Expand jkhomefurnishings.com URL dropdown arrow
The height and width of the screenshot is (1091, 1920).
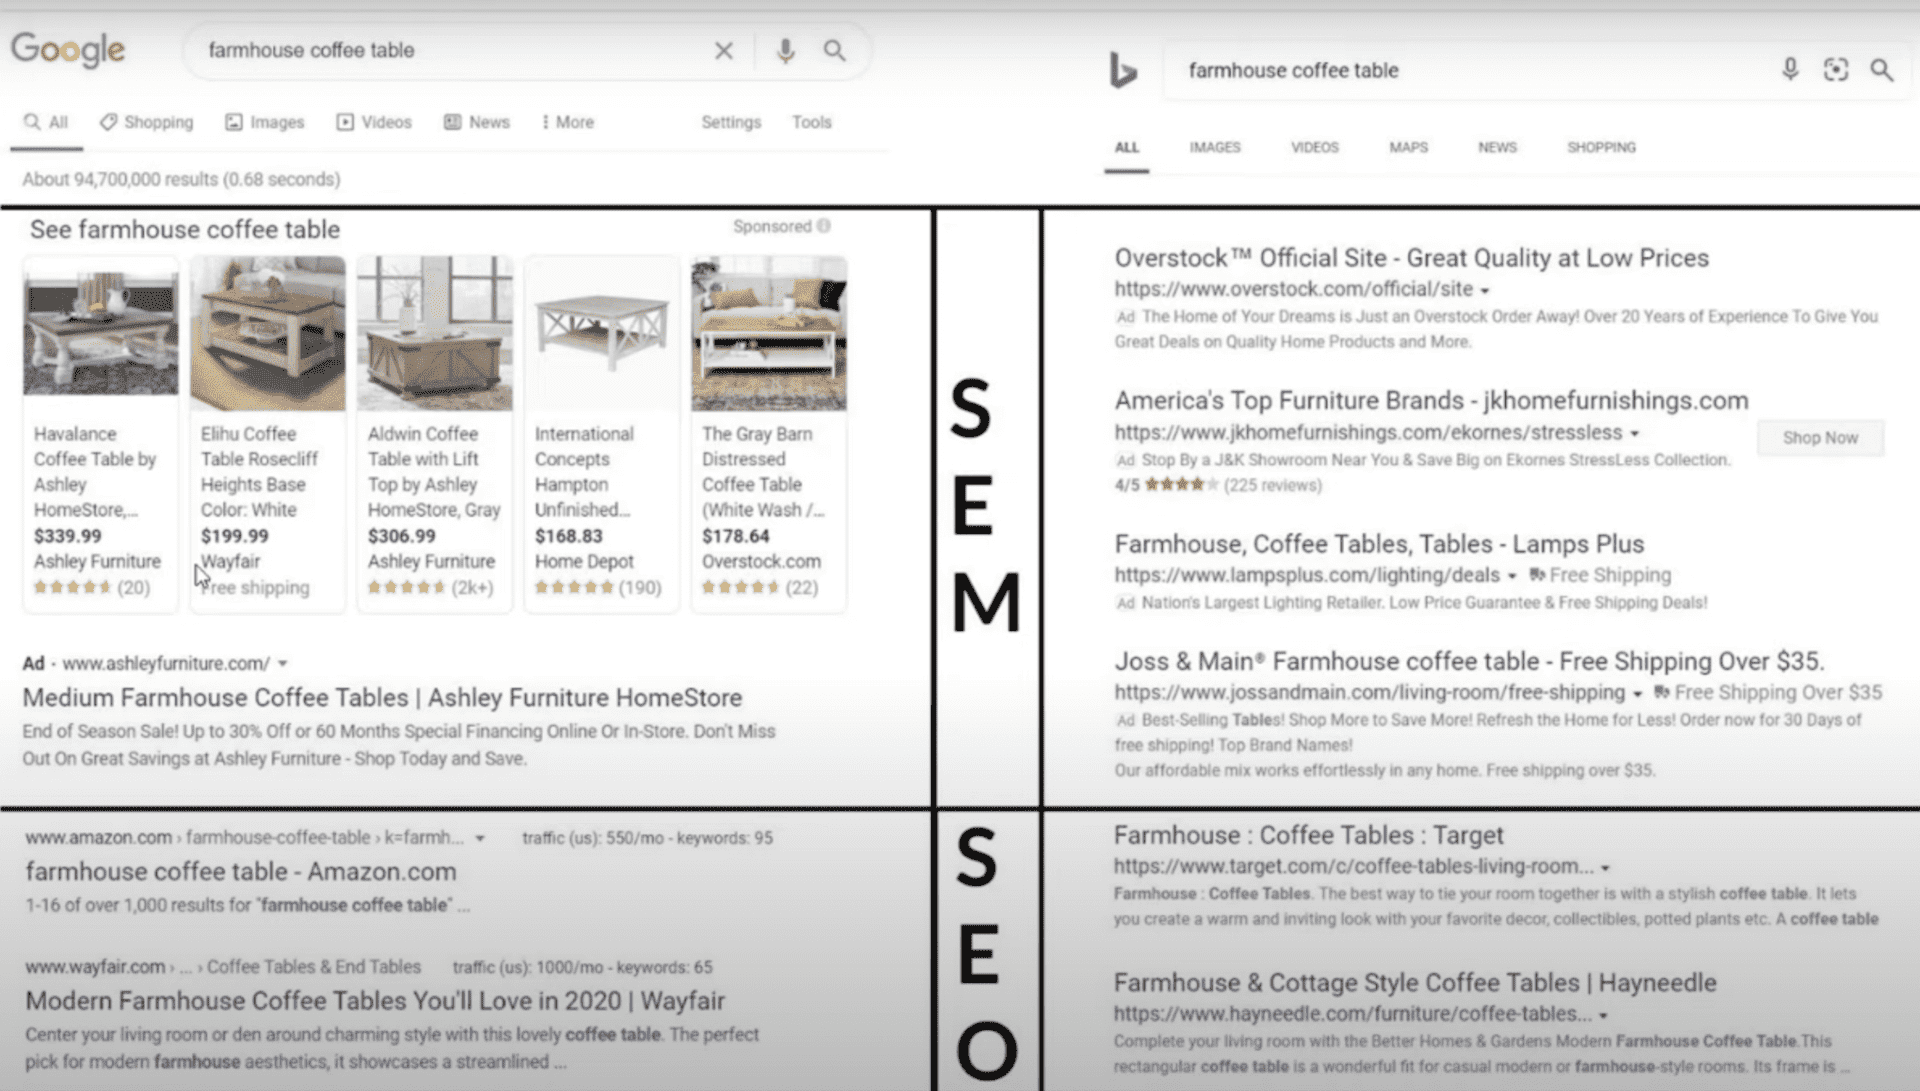(x=1635, y=433)
